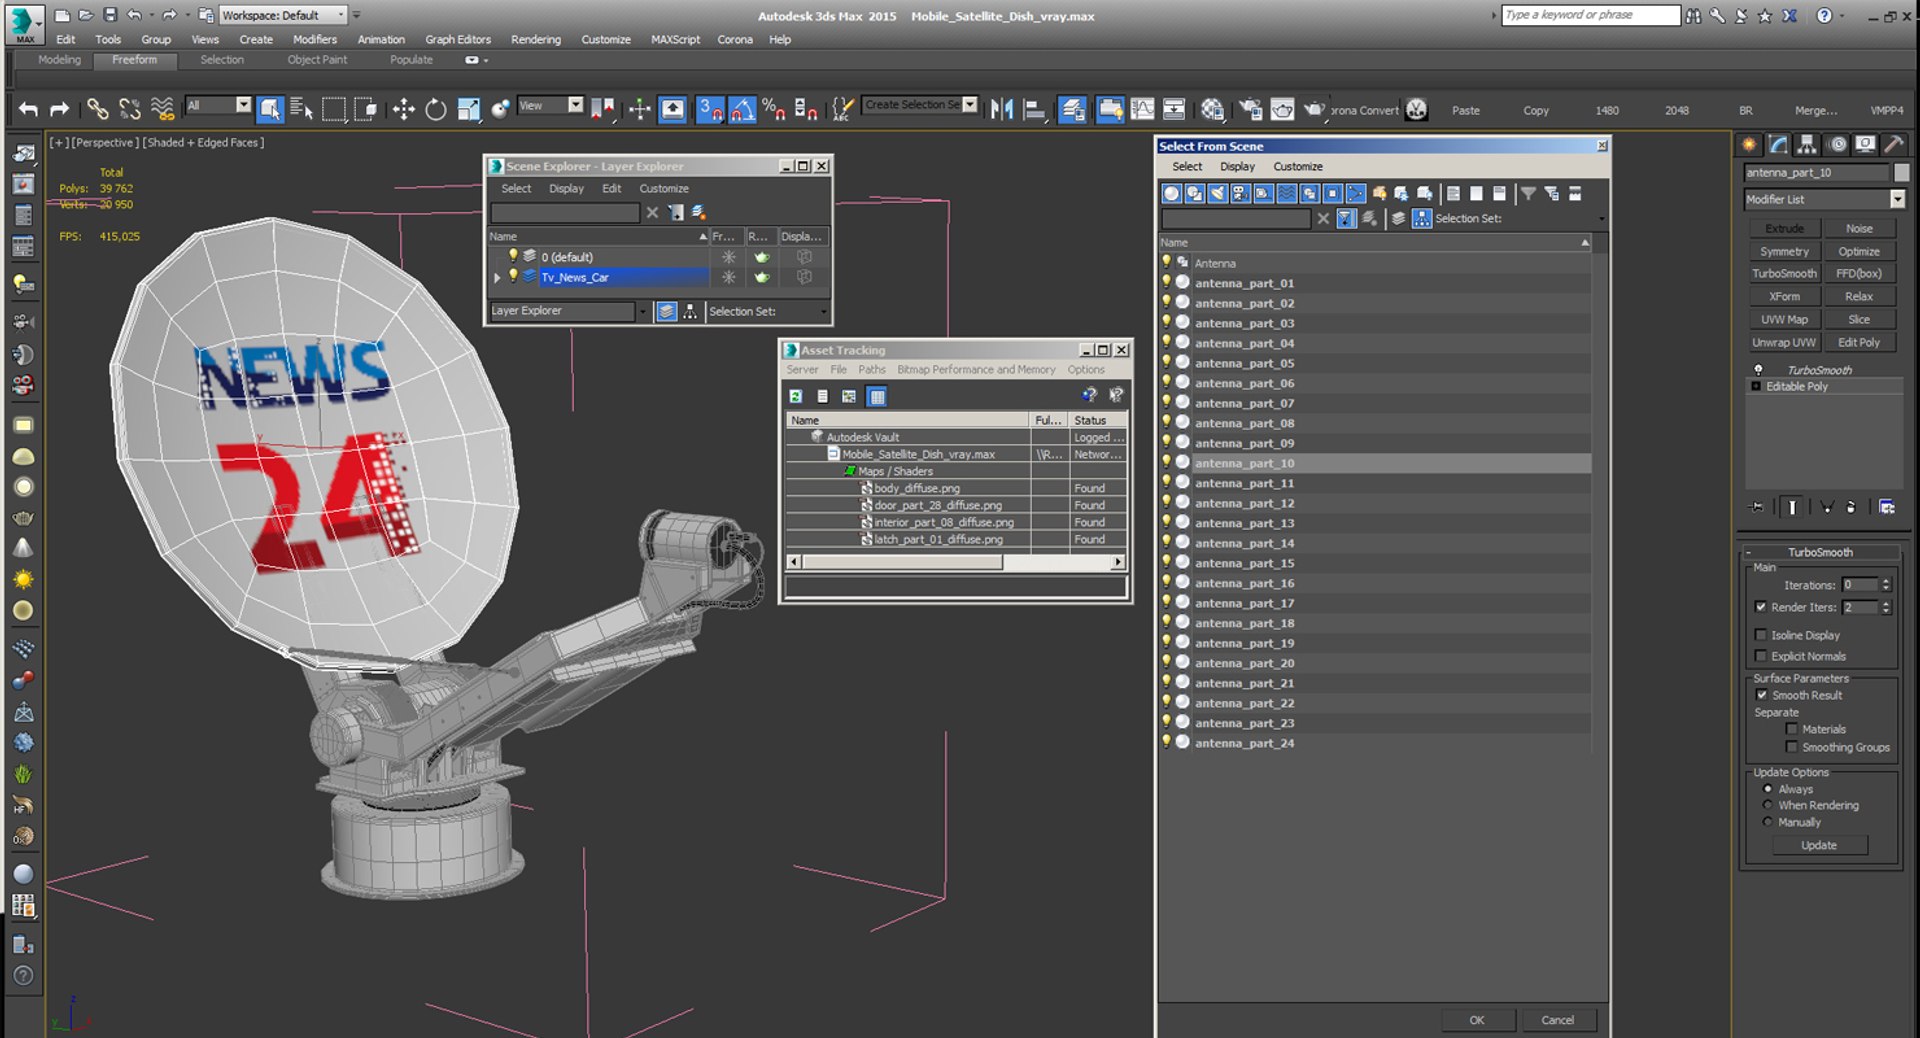This screenshot has height=1038, width=1920.
Task: Activate the Unlink Selection tool
Action: point(129,109)
